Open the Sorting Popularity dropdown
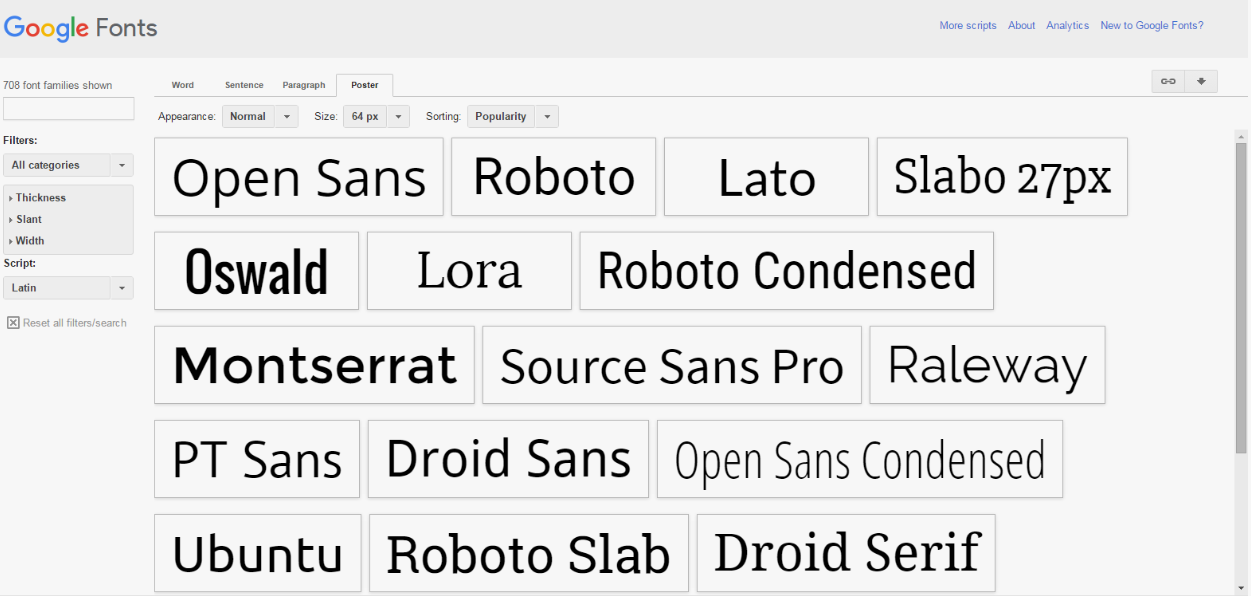1251x596 pixels. coord(513,117)
